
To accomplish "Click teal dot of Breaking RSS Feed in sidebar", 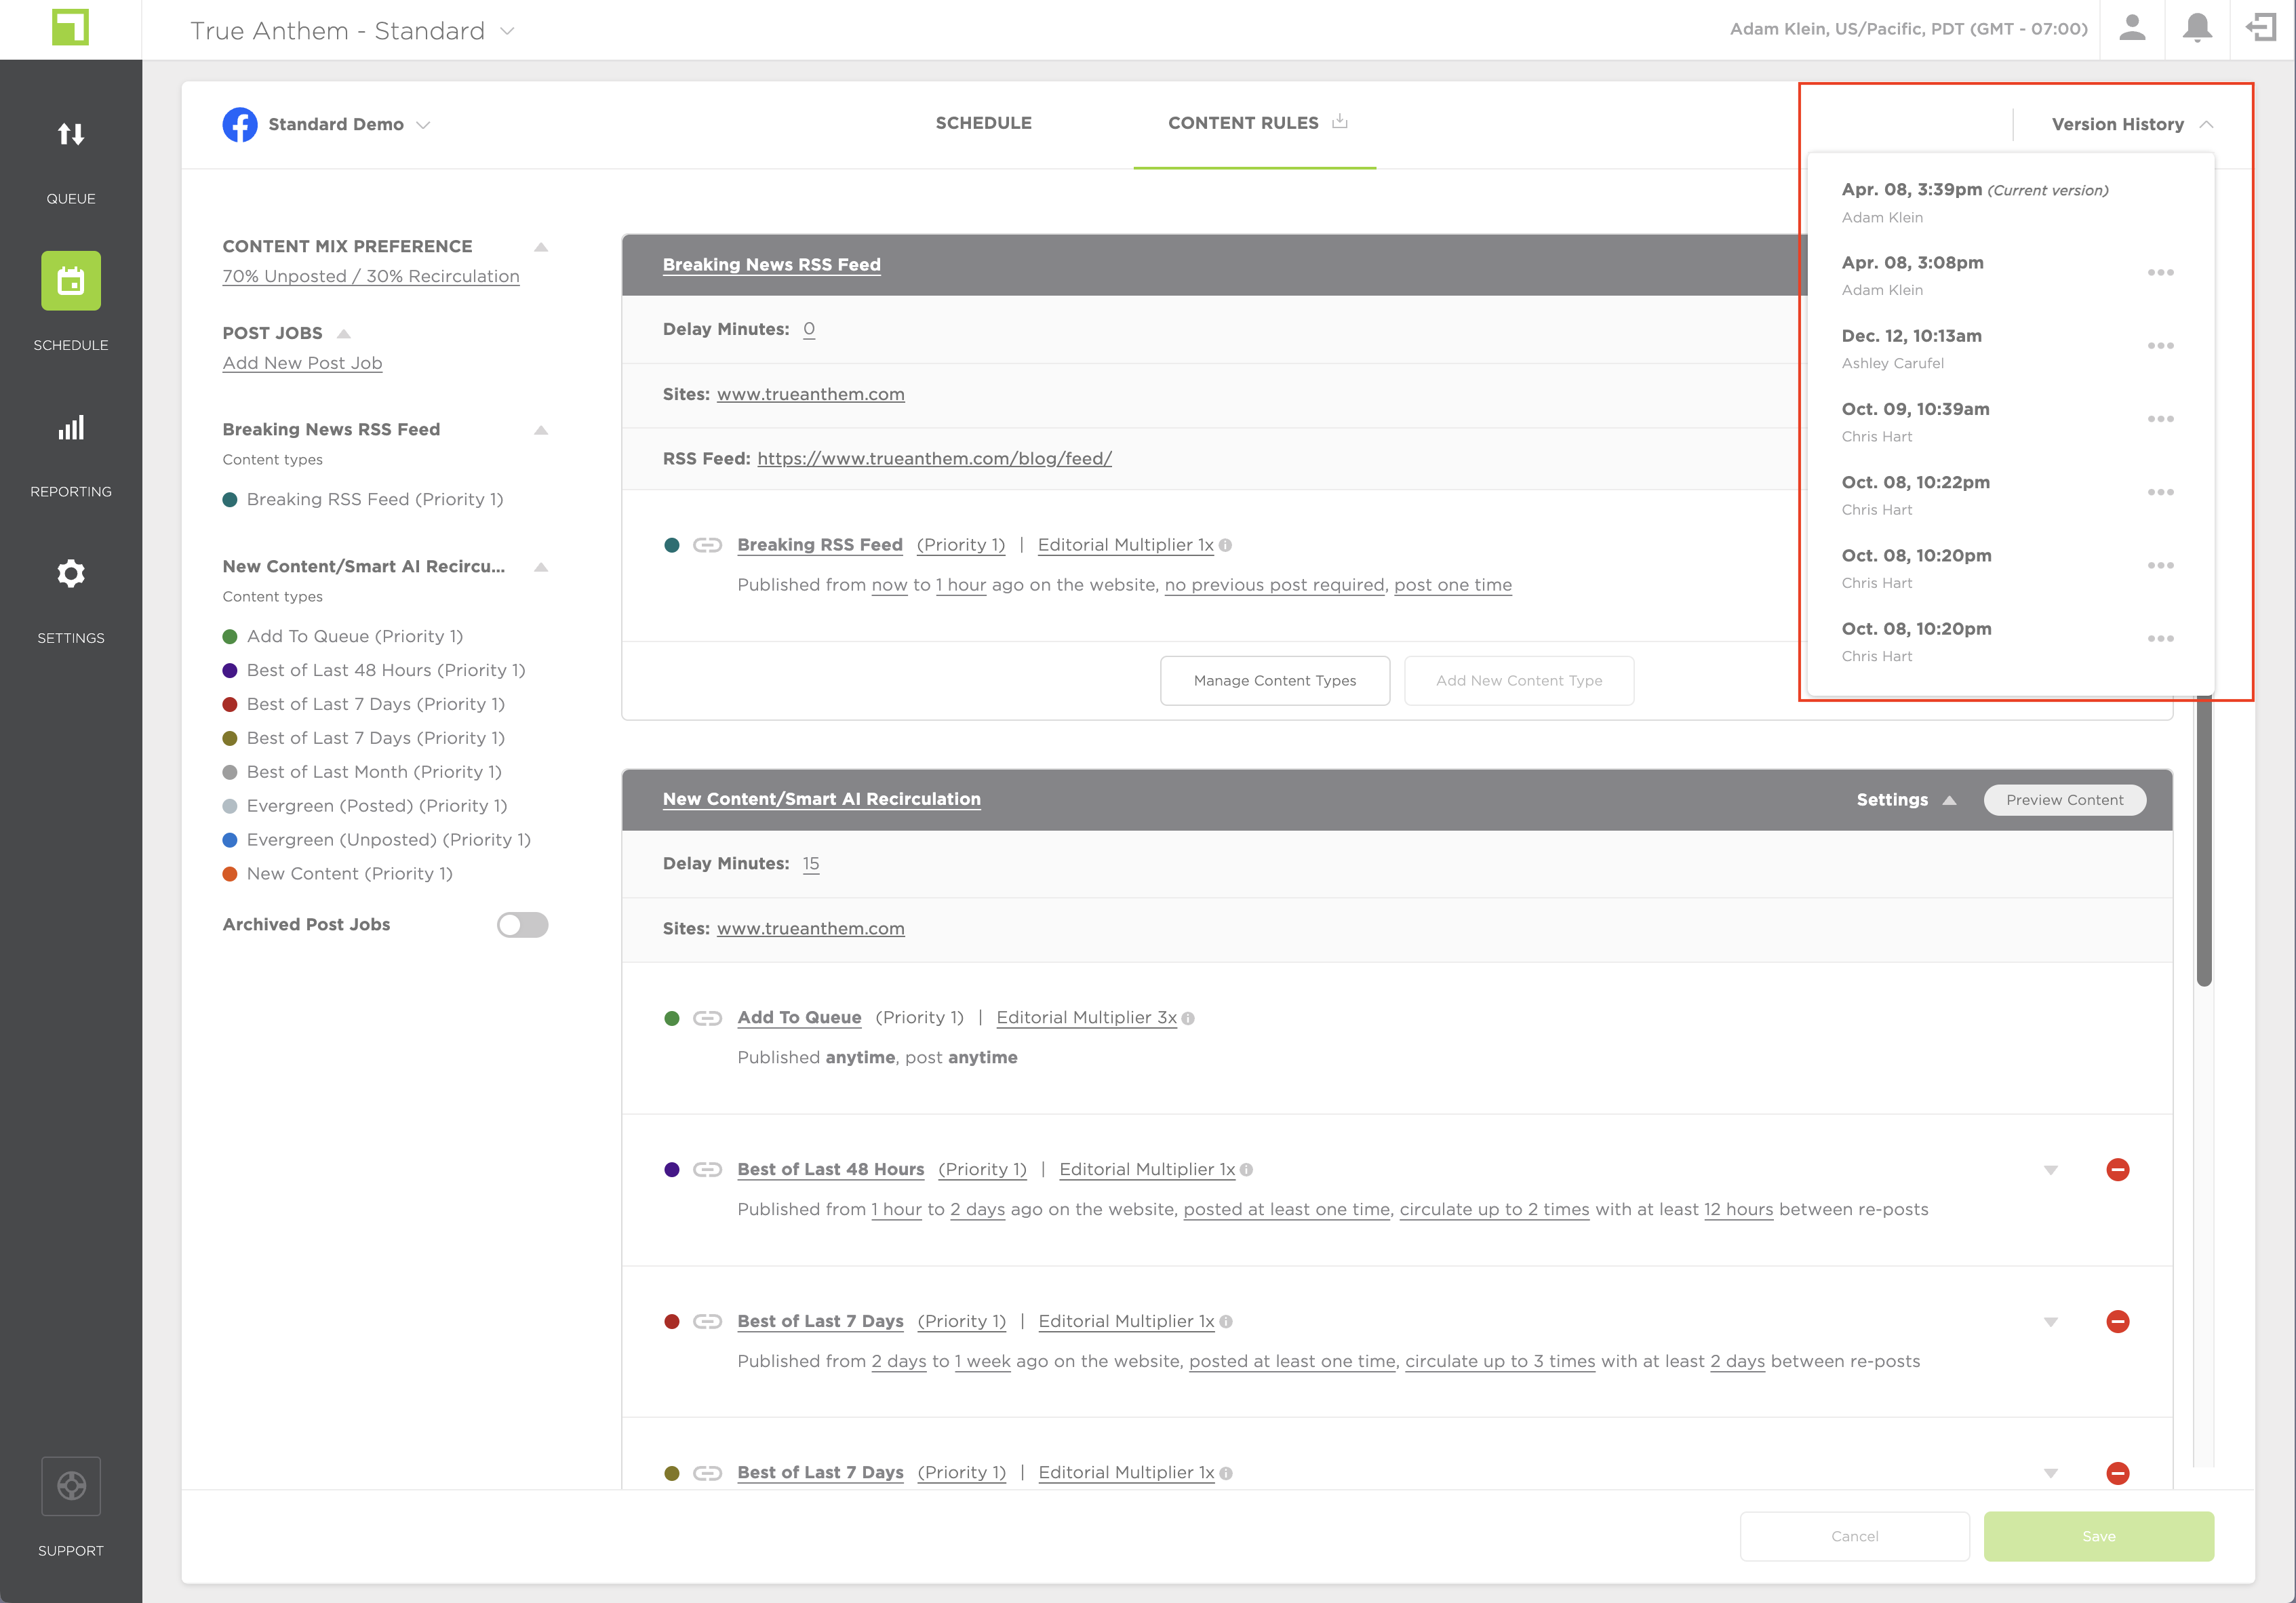I will pyautogui.click(x=230, y=500).
